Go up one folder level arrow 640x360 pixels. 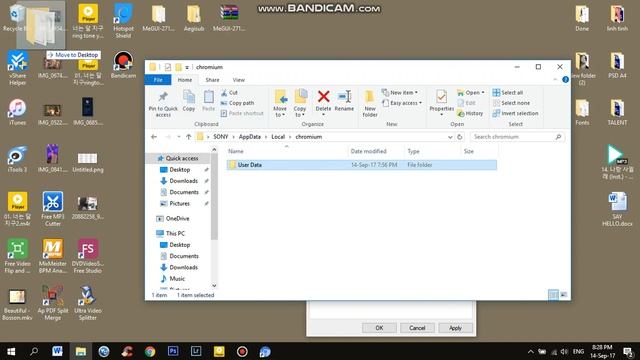point(189,137)
